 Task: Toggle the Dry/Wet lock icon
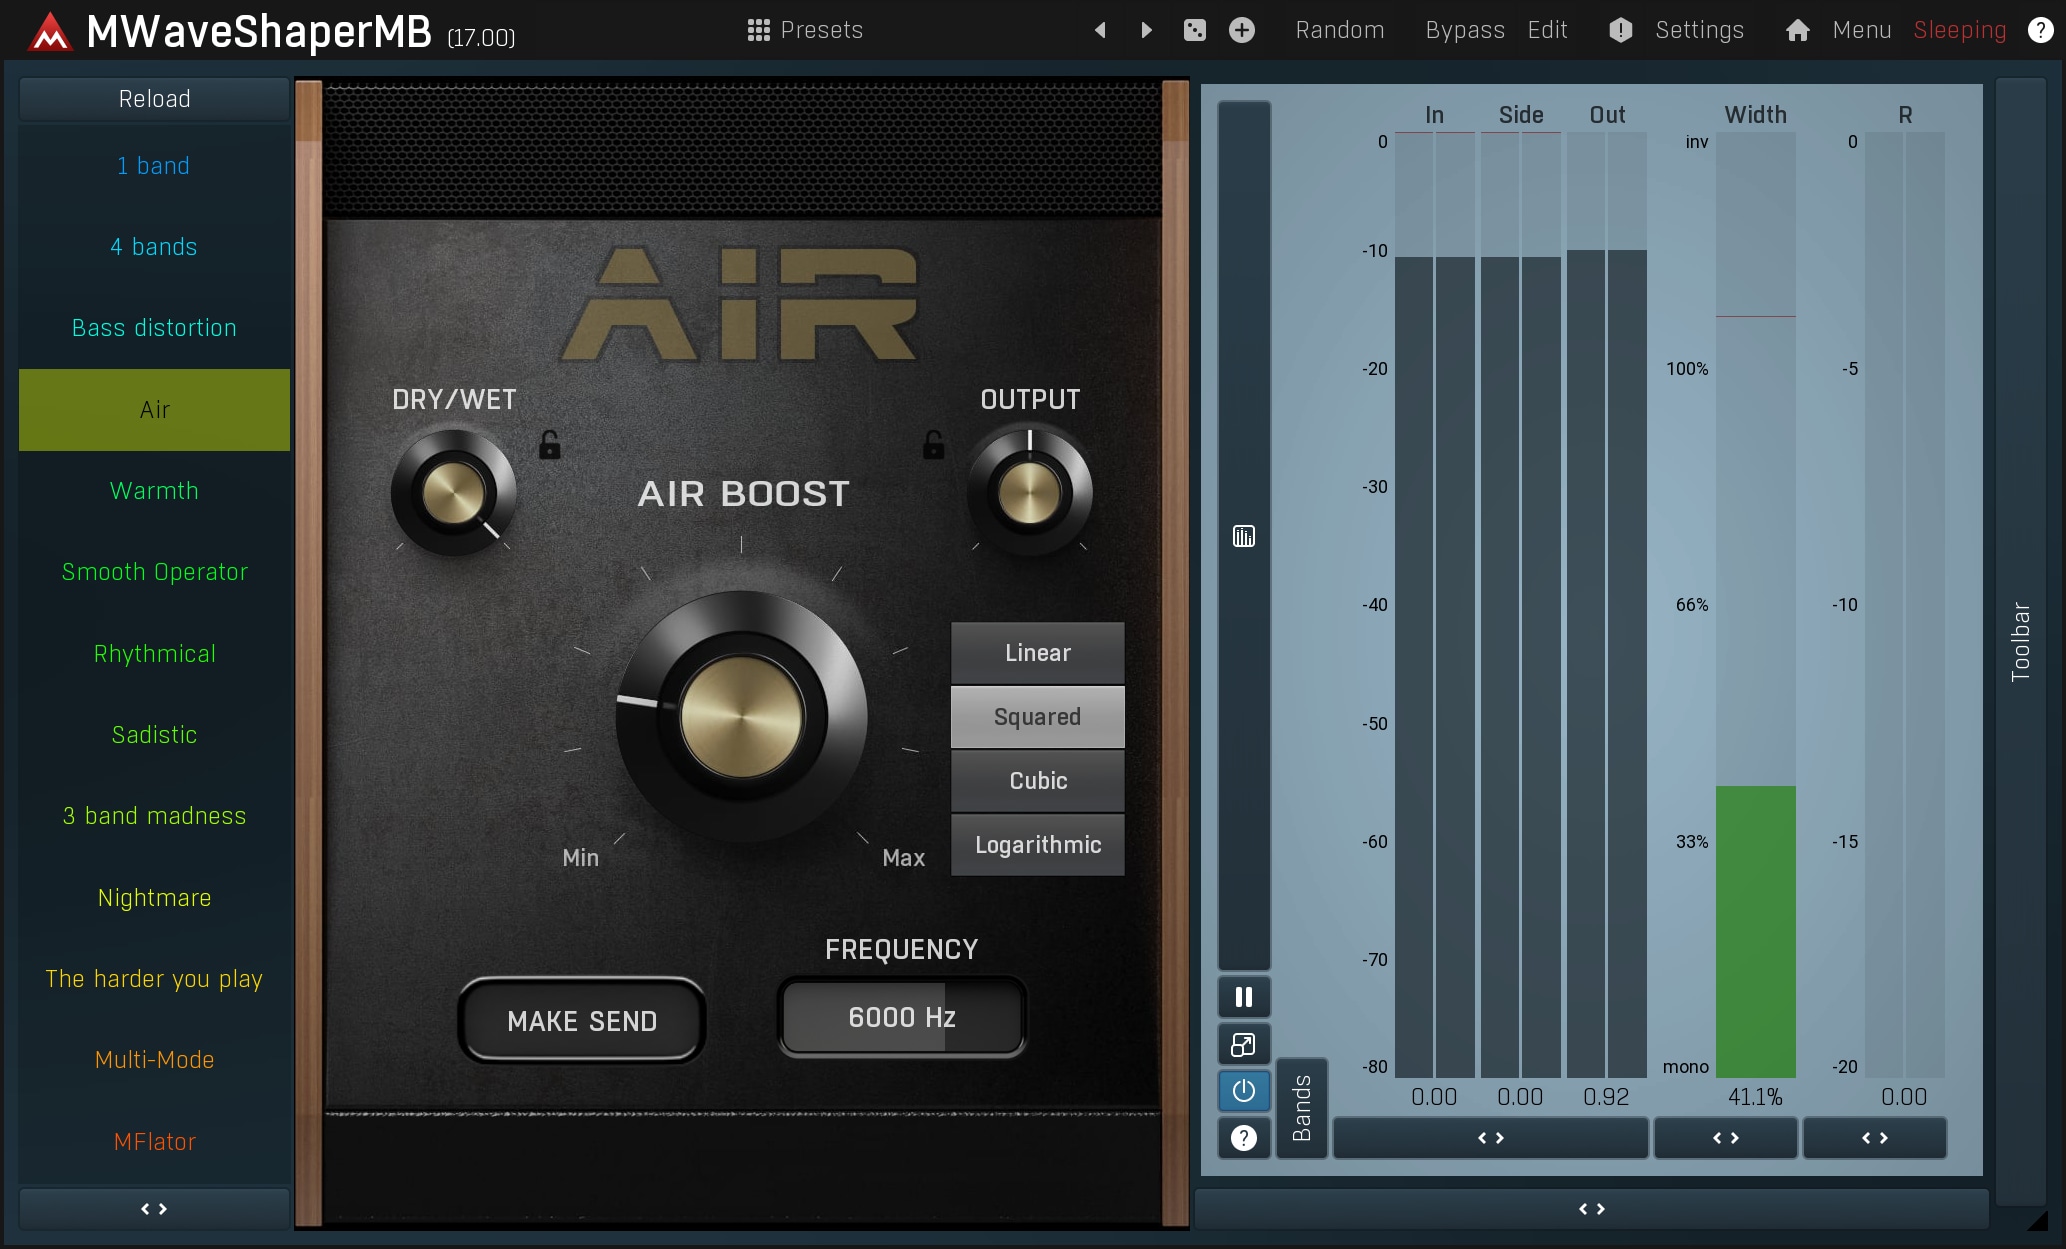(x=550, y=445)
